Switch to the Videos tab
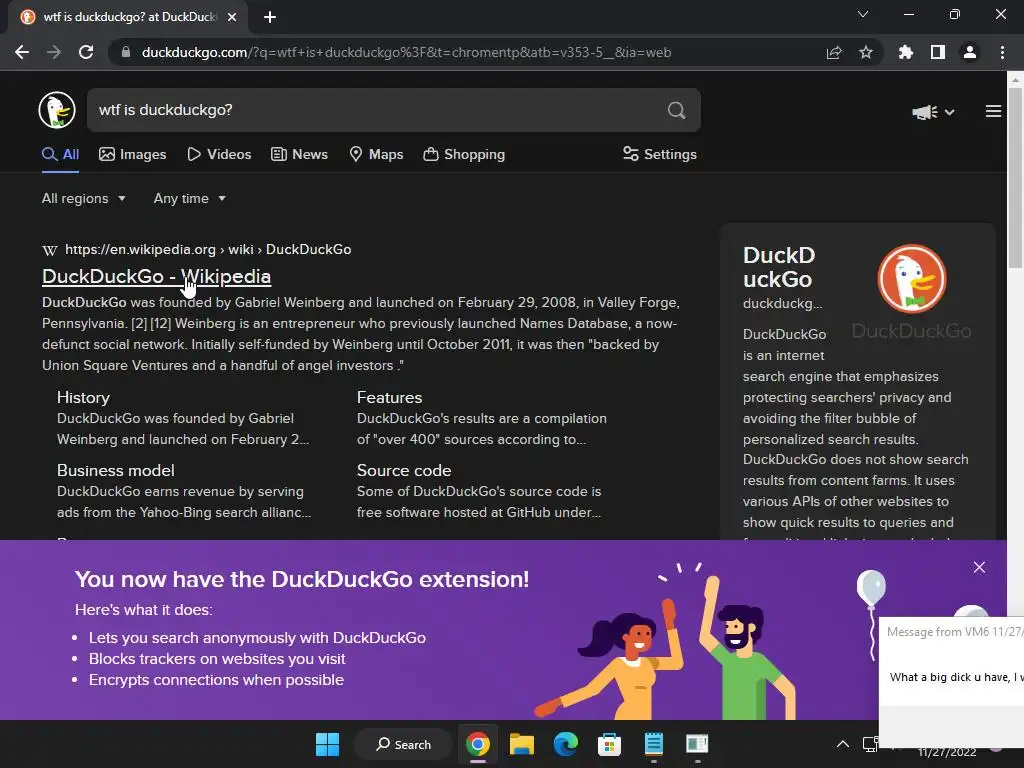Image resolution: width=1024 pixels, height=768 pixels. coord(219,154)
